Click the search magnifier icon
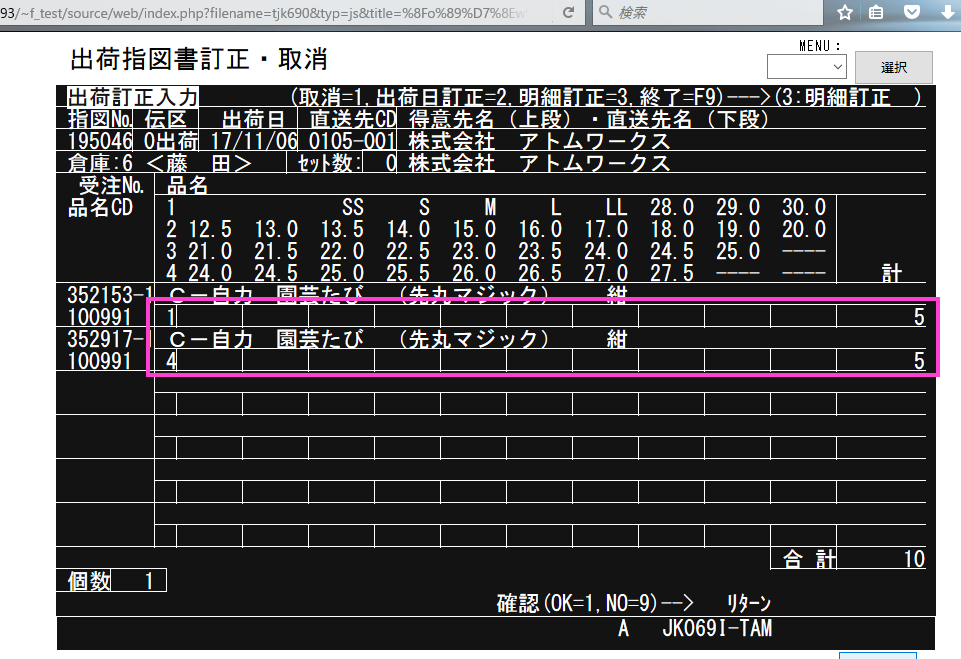This screenshot has width=961, height=659. [605, 12]
